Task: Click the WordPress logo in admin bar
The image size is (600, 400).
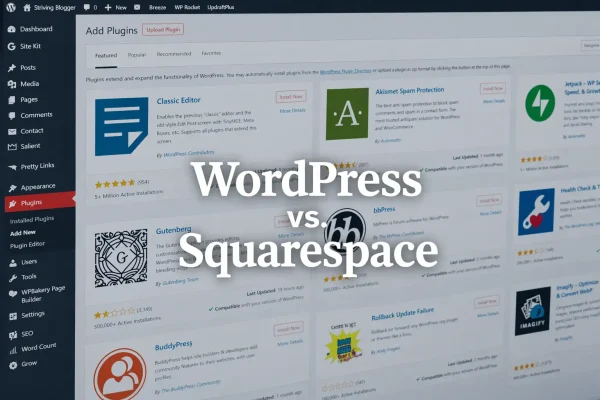Action: coord(7,6)
